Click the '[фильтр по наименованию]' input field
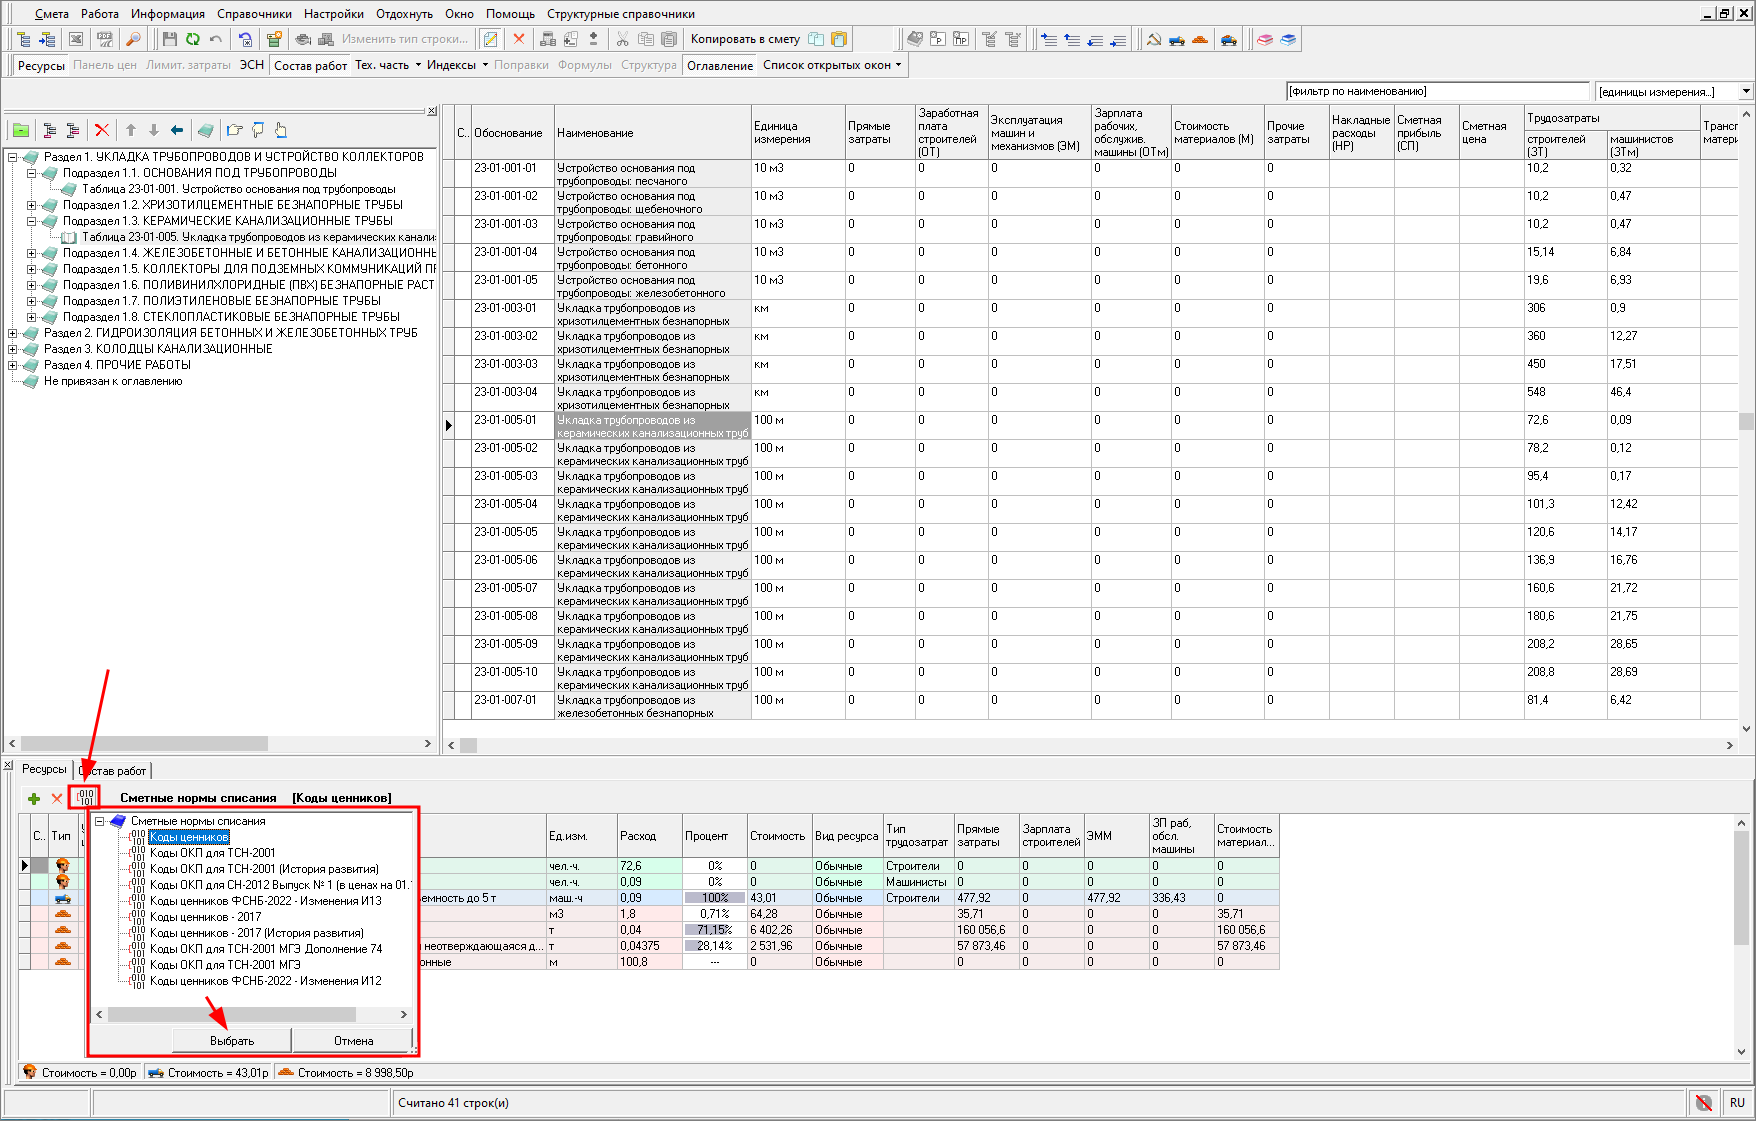Screen dimensions: 1756x1121 click(x=1437, y=91)
